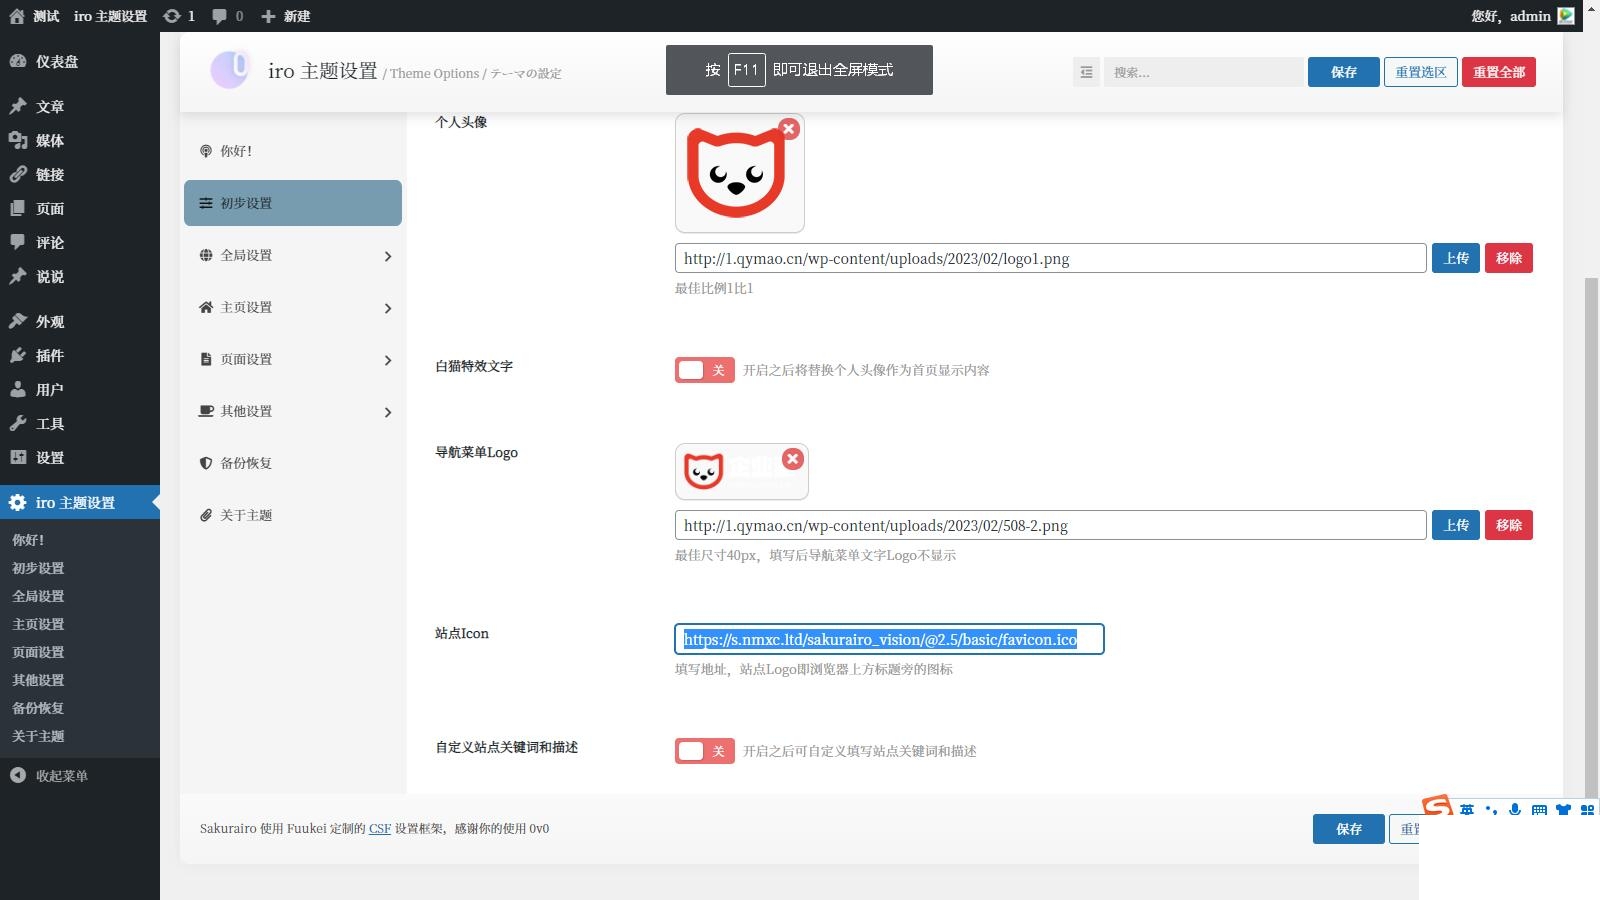
Task: Remove navigation menu logo thumbnail with X
Action: [x=792, y=459]
